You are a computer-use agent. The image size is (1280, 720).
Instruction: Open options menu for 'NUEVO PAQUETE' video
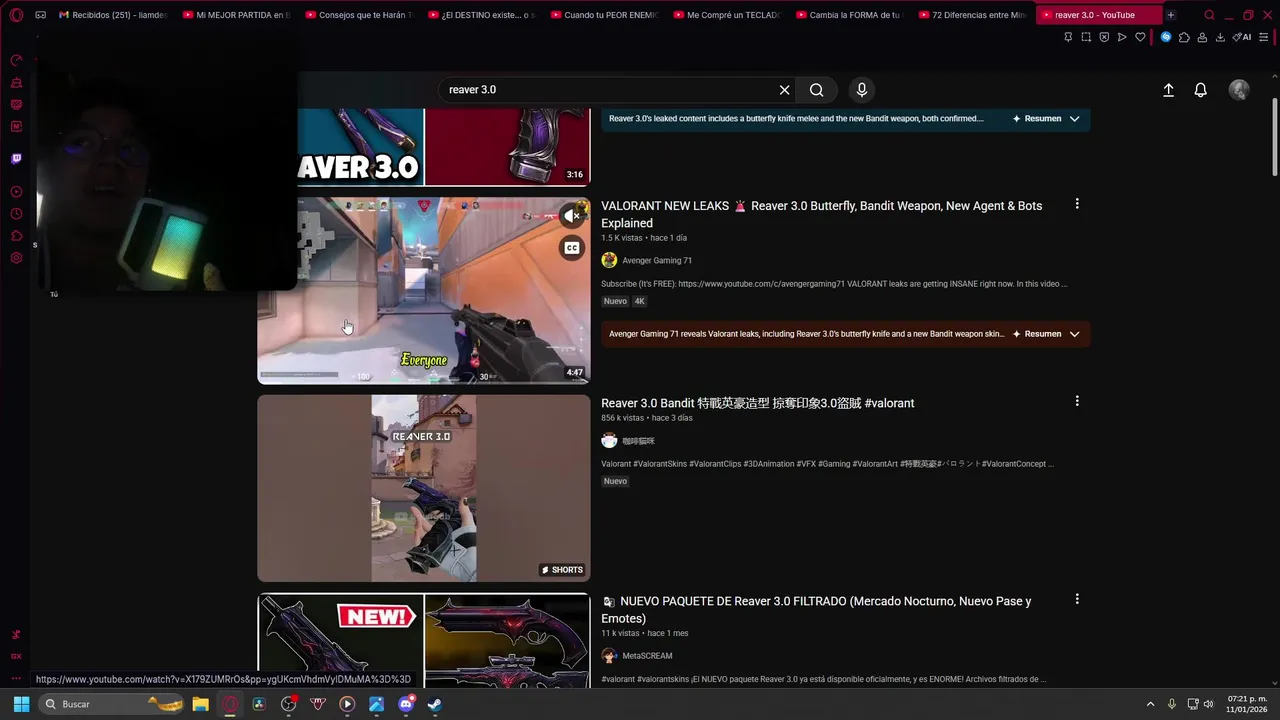(1077, 599)
